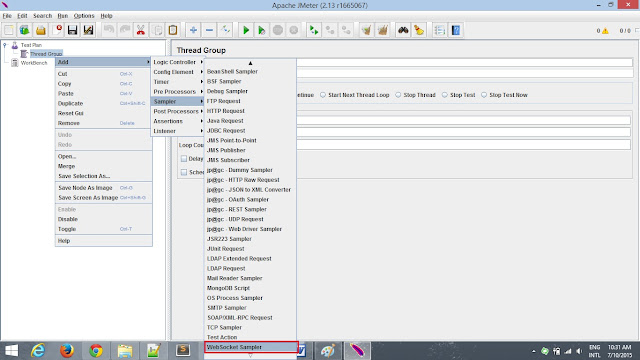The image size is (640, 360).
Task: Click the Shutdown test icon
Action: tap(293, 30)
